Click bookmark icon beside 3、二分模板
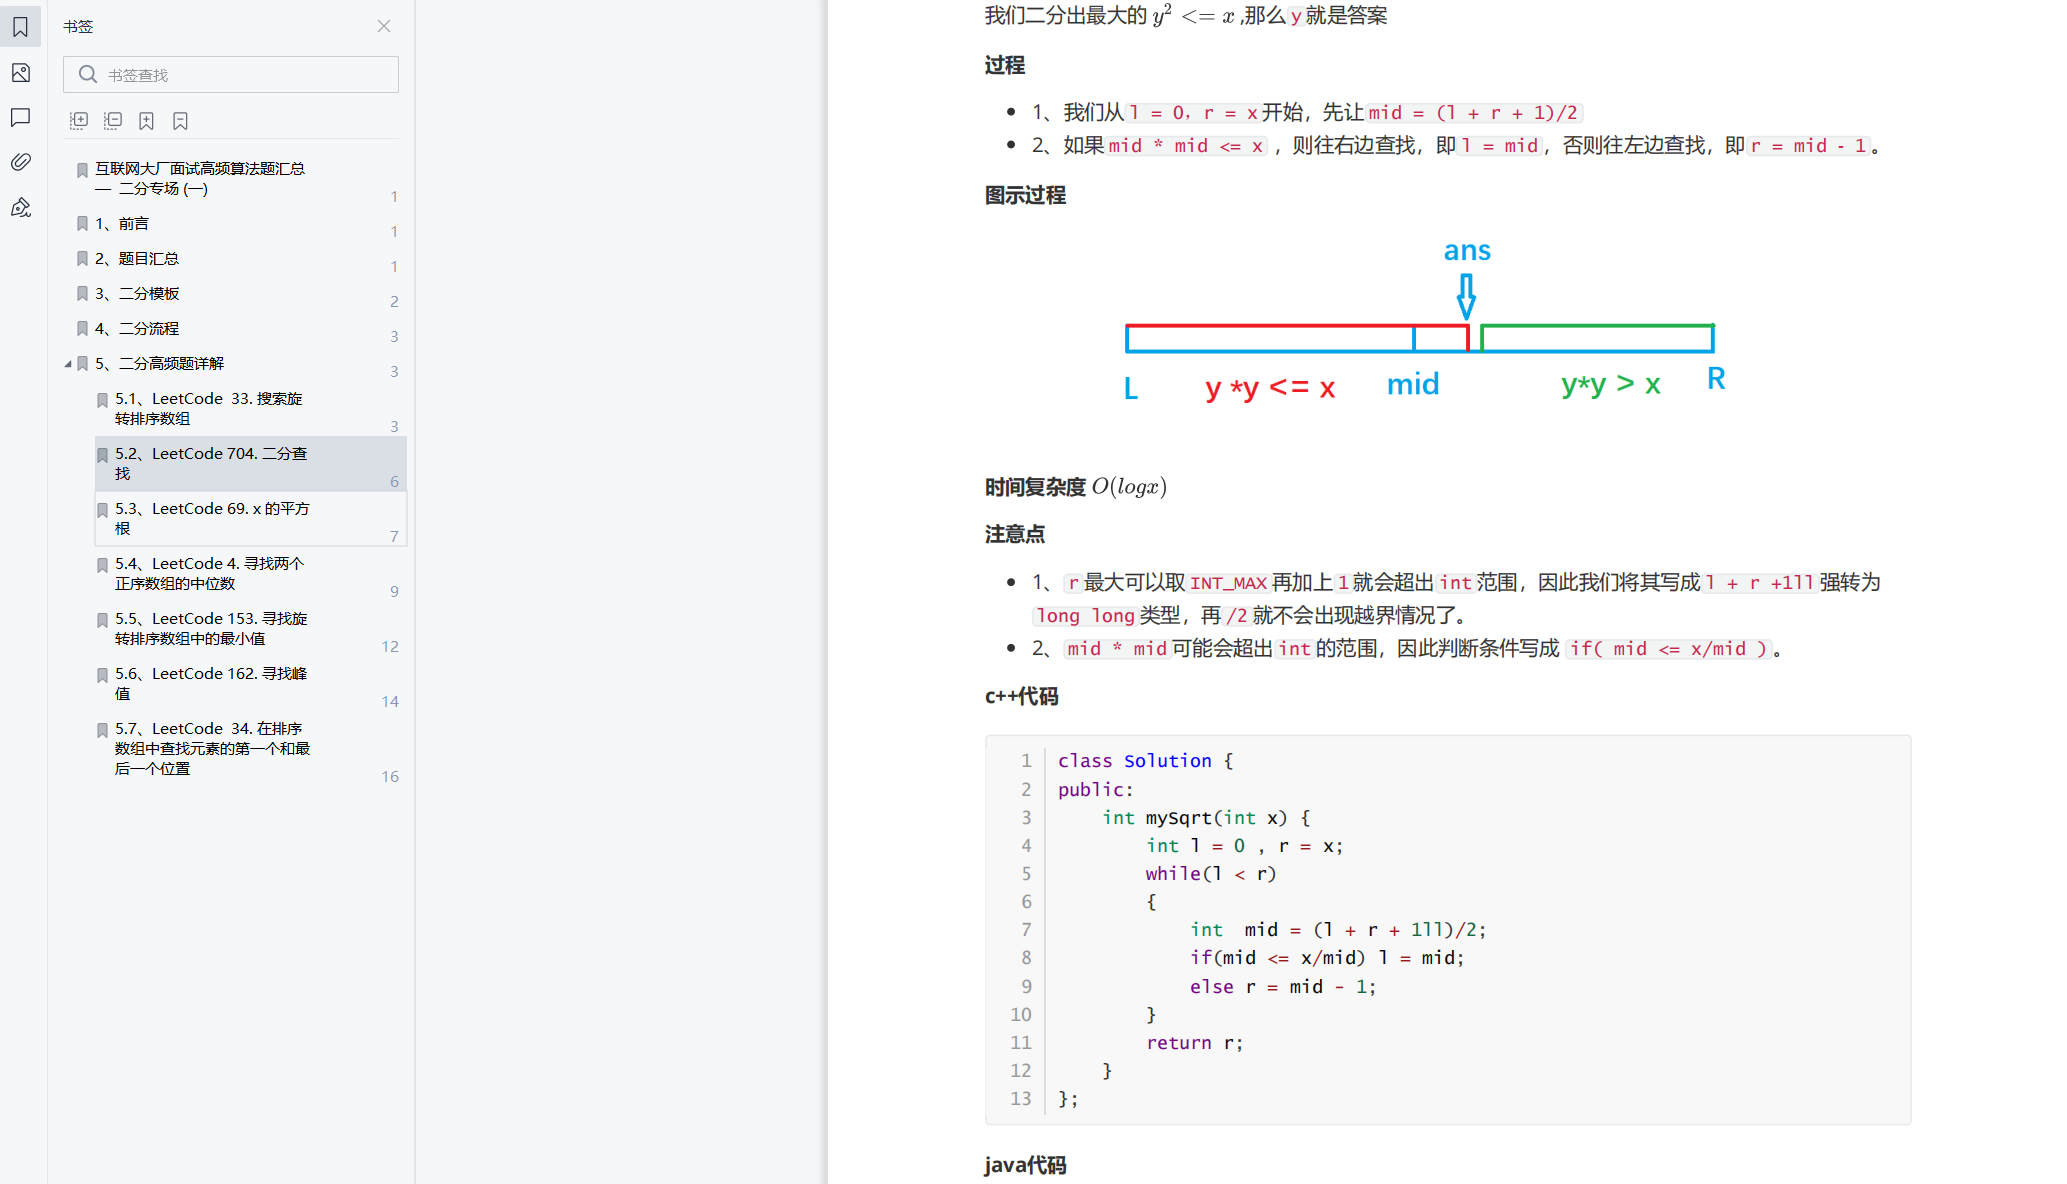This screenshot has width=2067, height=1184. (x=83, y=294)
